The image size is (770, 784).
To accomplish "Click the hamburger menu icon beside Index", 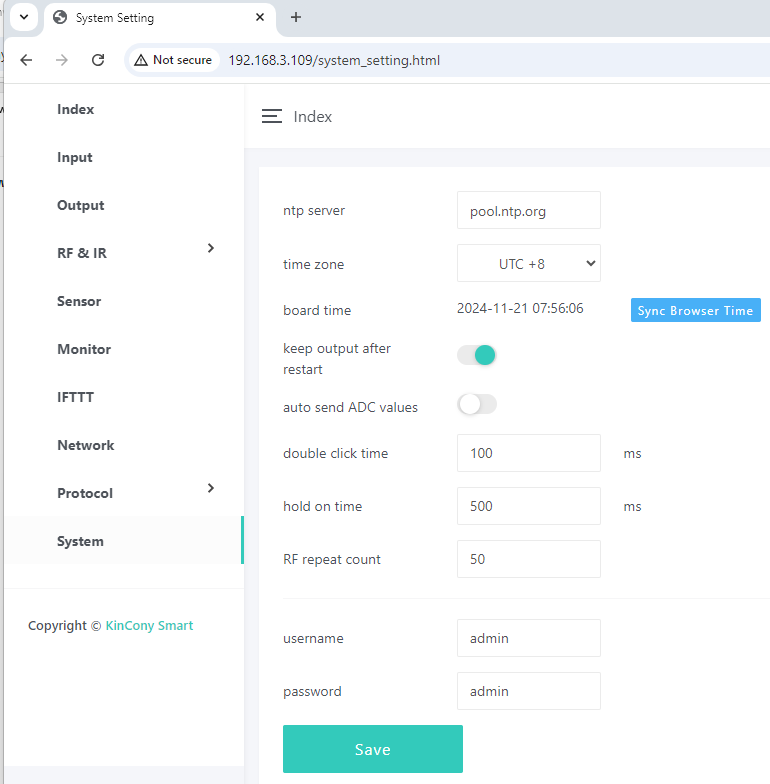I will [x=271, y=117].
